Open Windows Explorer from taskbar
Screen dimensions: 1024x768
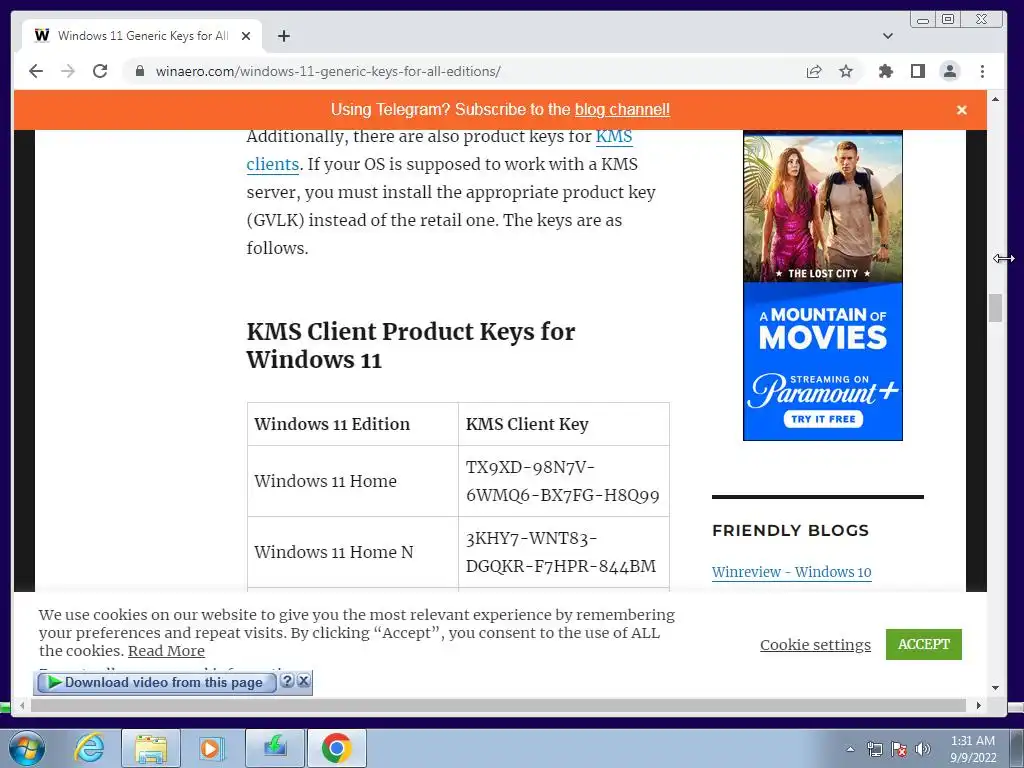[x=150, y=748]
